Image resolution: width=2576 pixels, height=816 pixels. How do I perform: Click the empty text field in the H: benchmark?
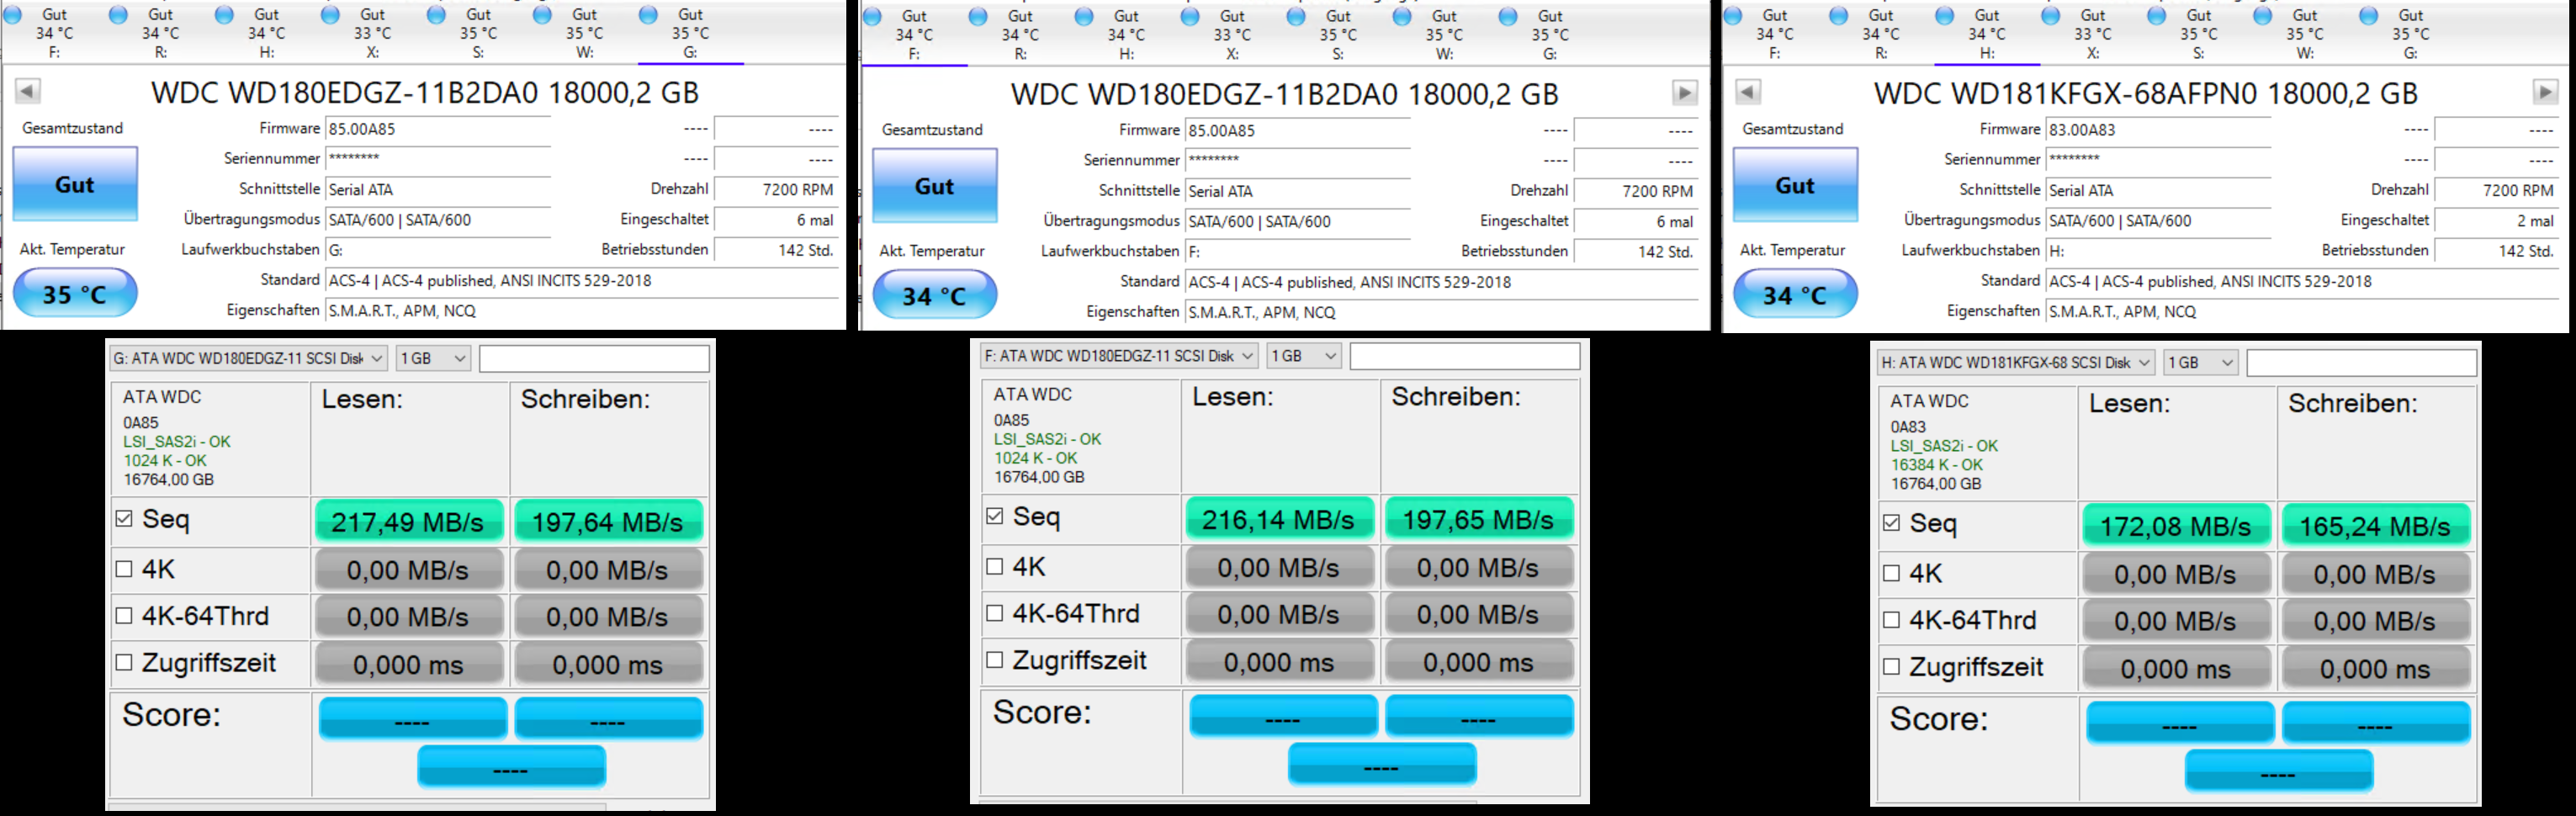point(2362,363)
